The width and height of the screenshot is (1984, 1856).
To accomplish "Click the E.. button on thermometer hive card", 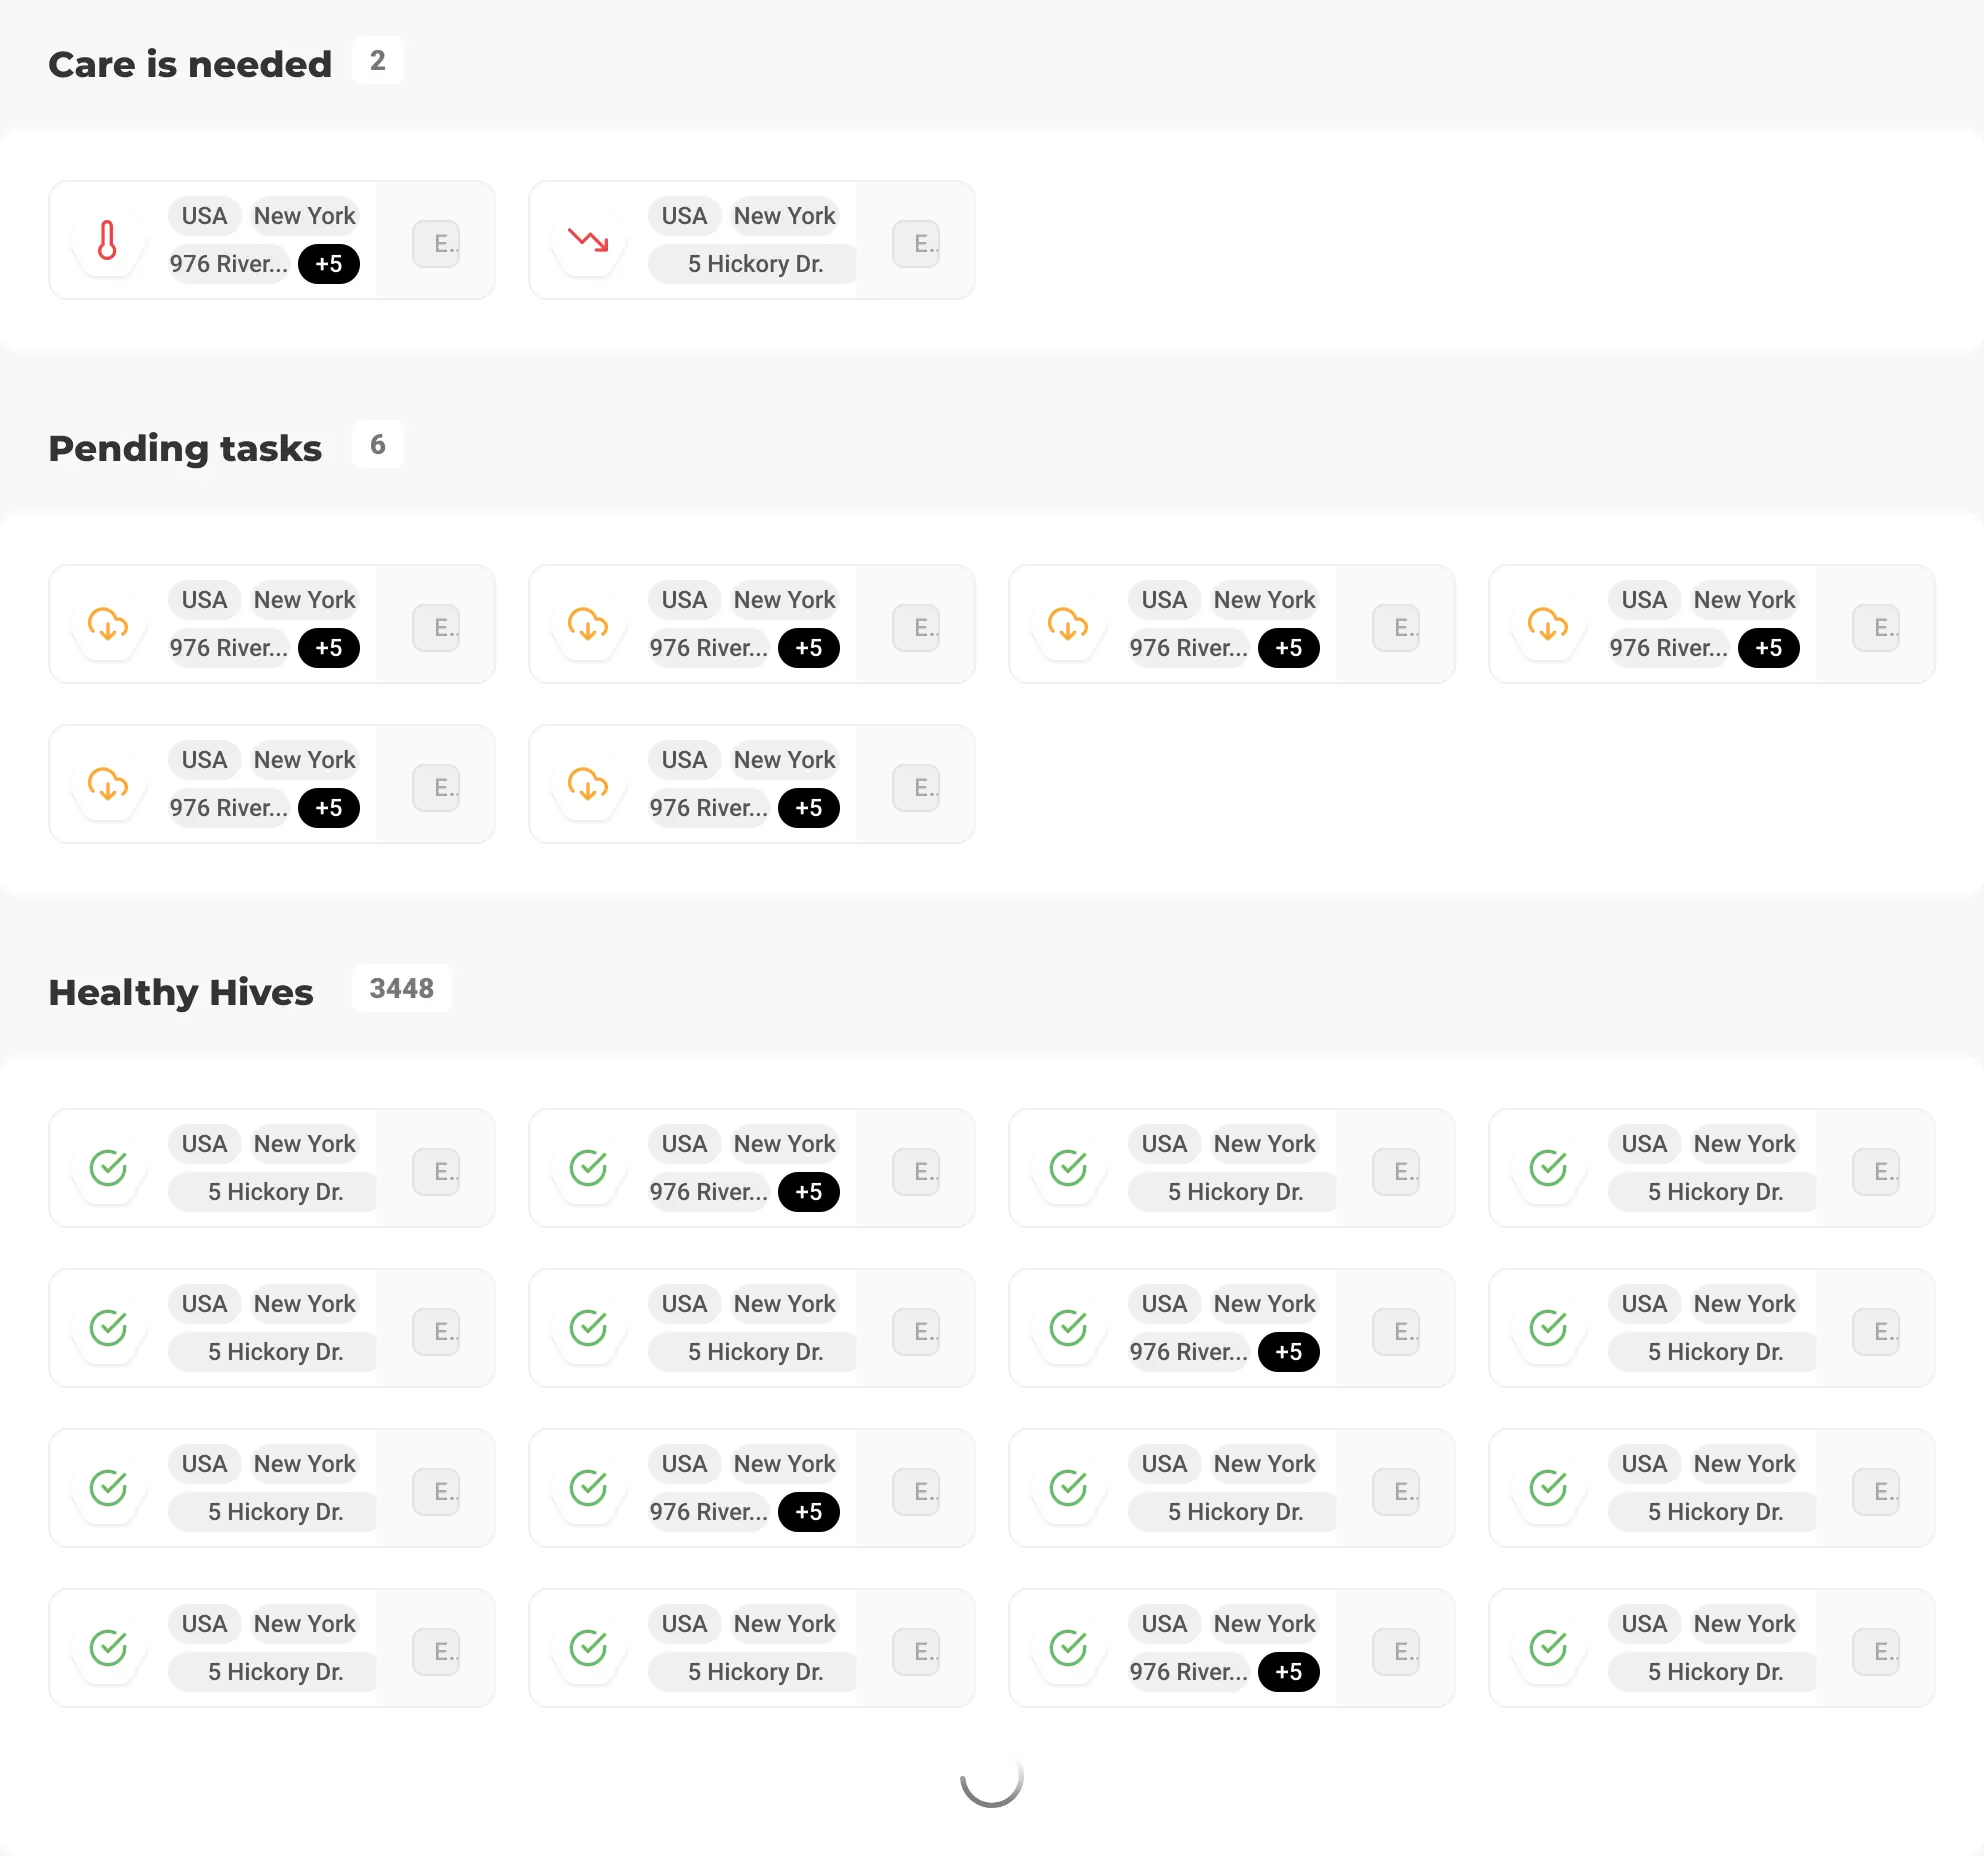I will (436, 243).
